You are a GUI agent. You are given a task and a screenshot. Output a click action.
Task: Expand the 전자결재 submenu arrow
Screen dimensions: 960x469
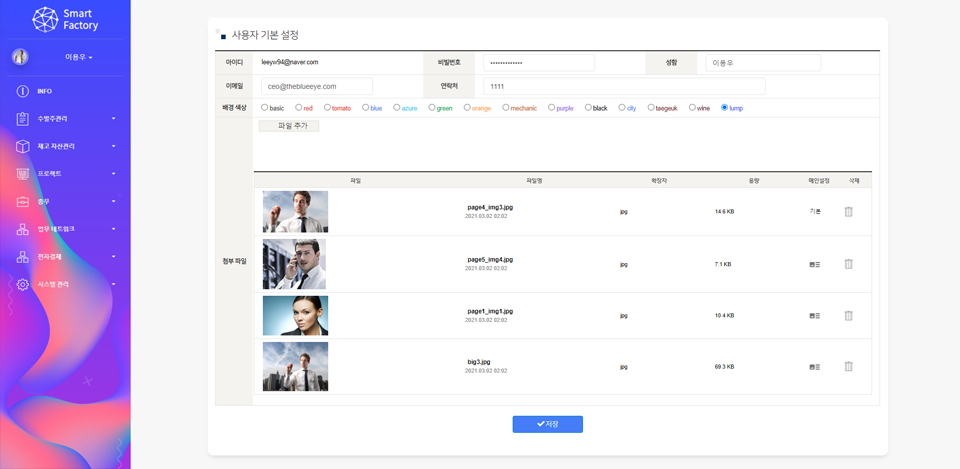113,257
